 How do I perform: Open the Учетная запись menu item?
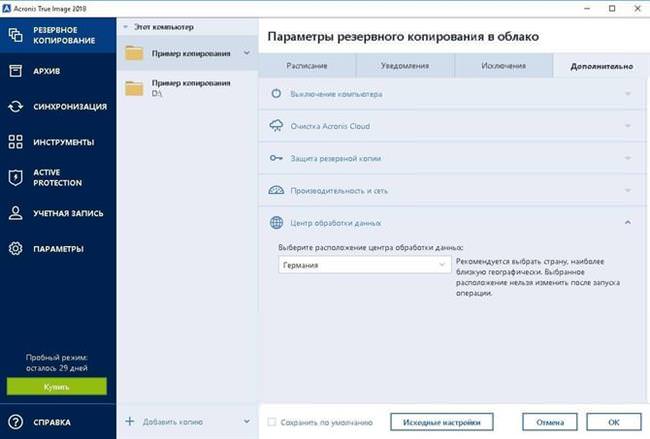(x=58, y=213)
